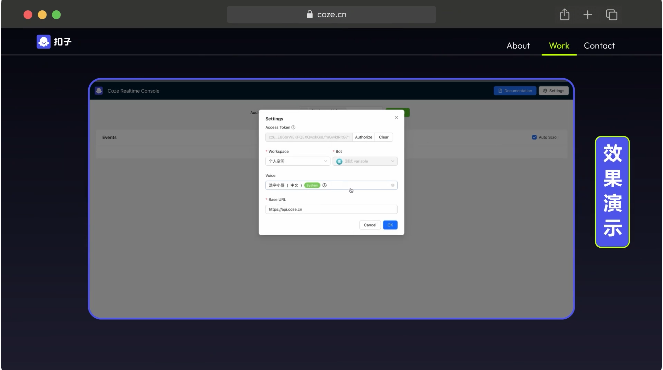The height and width of the screenshot is (370, 663).
Task: Click Cancel in Settings dialog
Action: coord(370,225)
